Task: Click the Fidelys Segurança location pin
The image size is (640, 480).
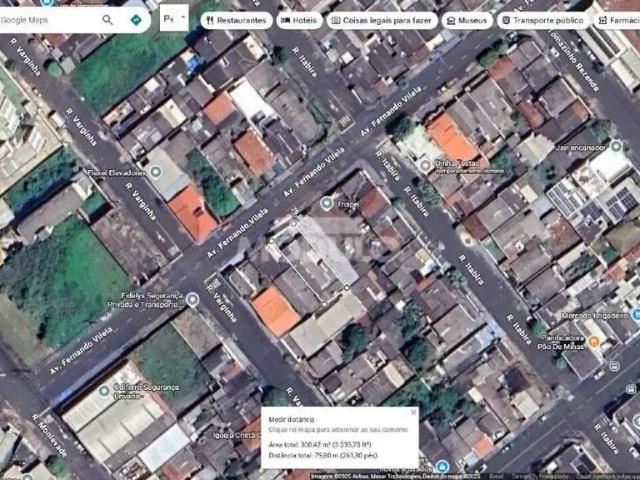Action: pos(191,299)
